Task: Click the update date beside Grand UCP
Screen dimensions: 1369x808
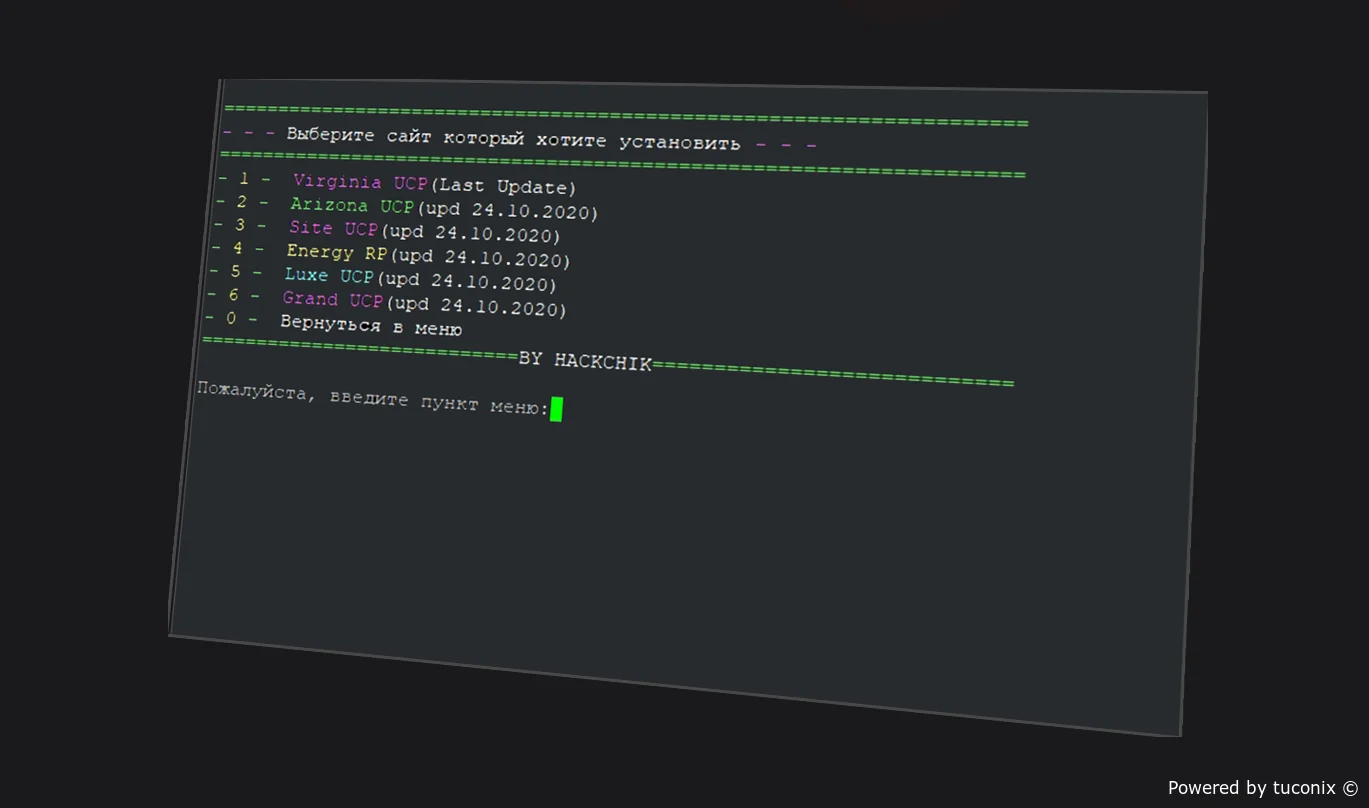Action: [x=476, y=305]
